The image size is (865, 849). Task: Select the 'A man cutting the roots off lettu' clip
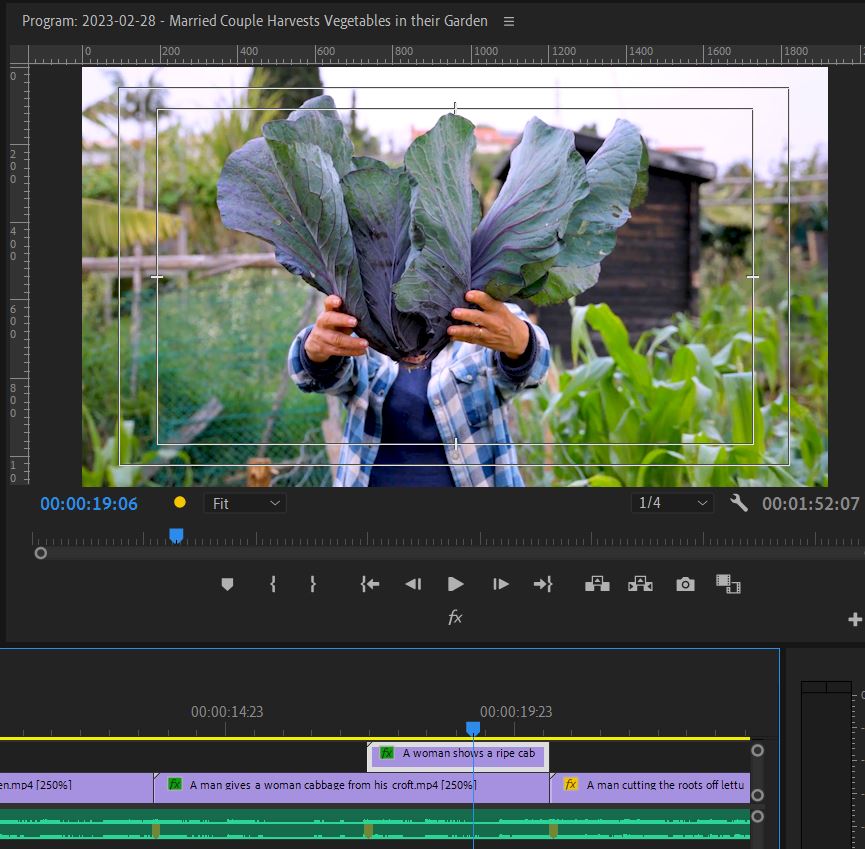click(x=650, y=787)
